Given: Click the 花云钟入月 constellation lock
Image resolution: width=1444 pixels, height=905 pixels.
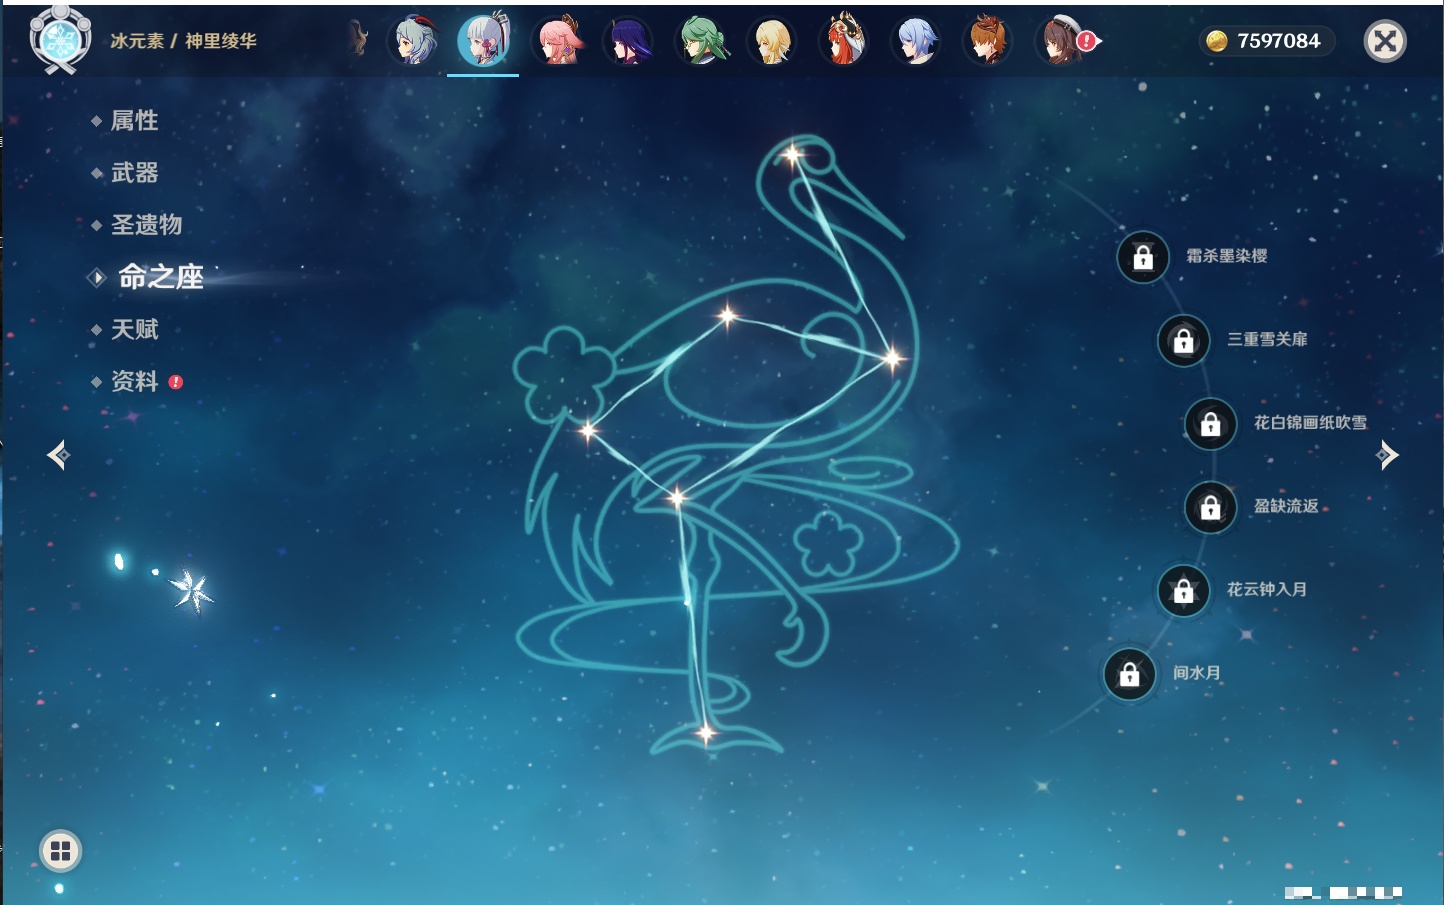Looking at the screenshot, I should [1183, 590].
